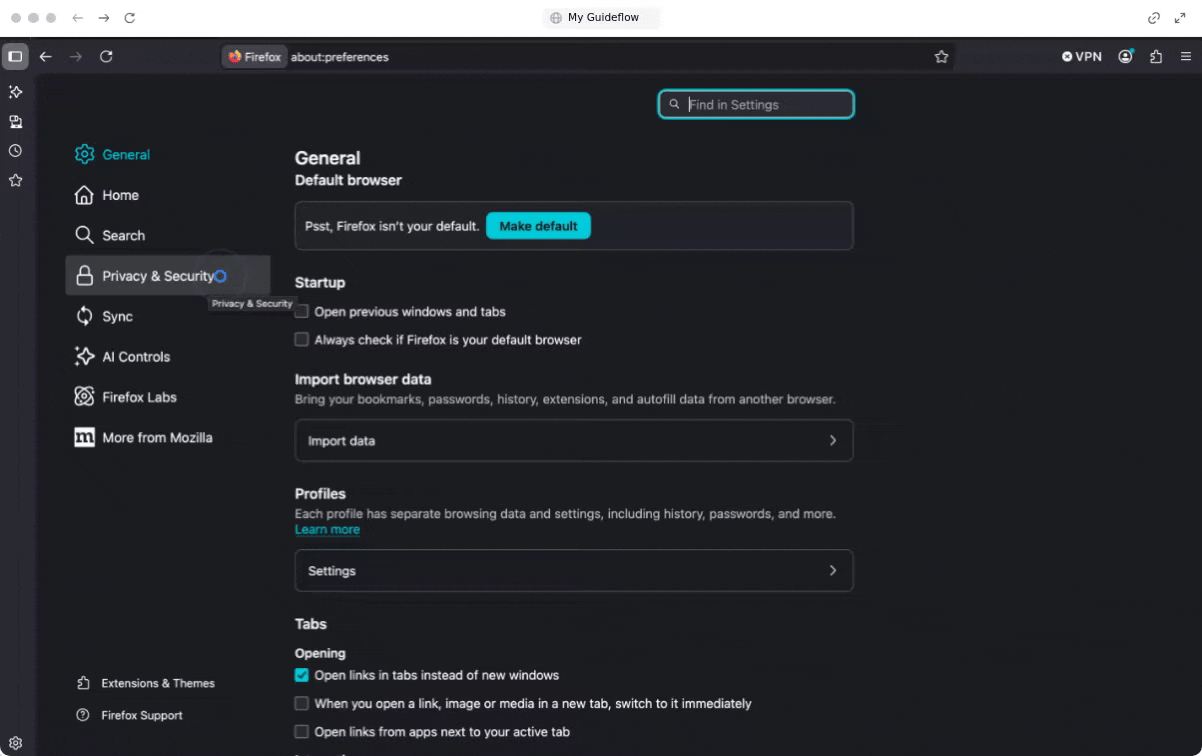
Task: Click the Make default button
Action: [x=538, y=226]
